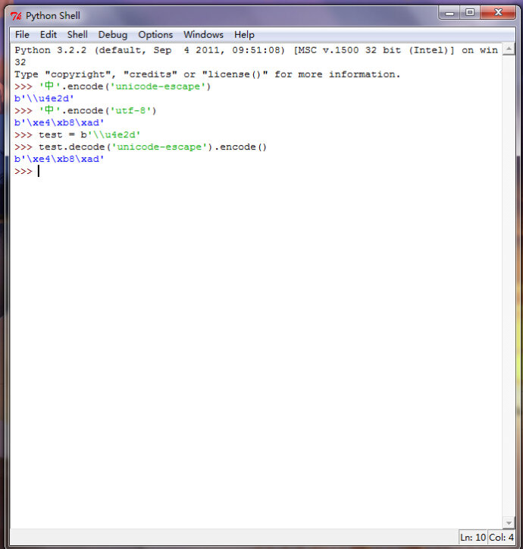Viewport: 523px width, 549px height.
Task: Minimize the Python Shell window
Action: tap(449, 13)
